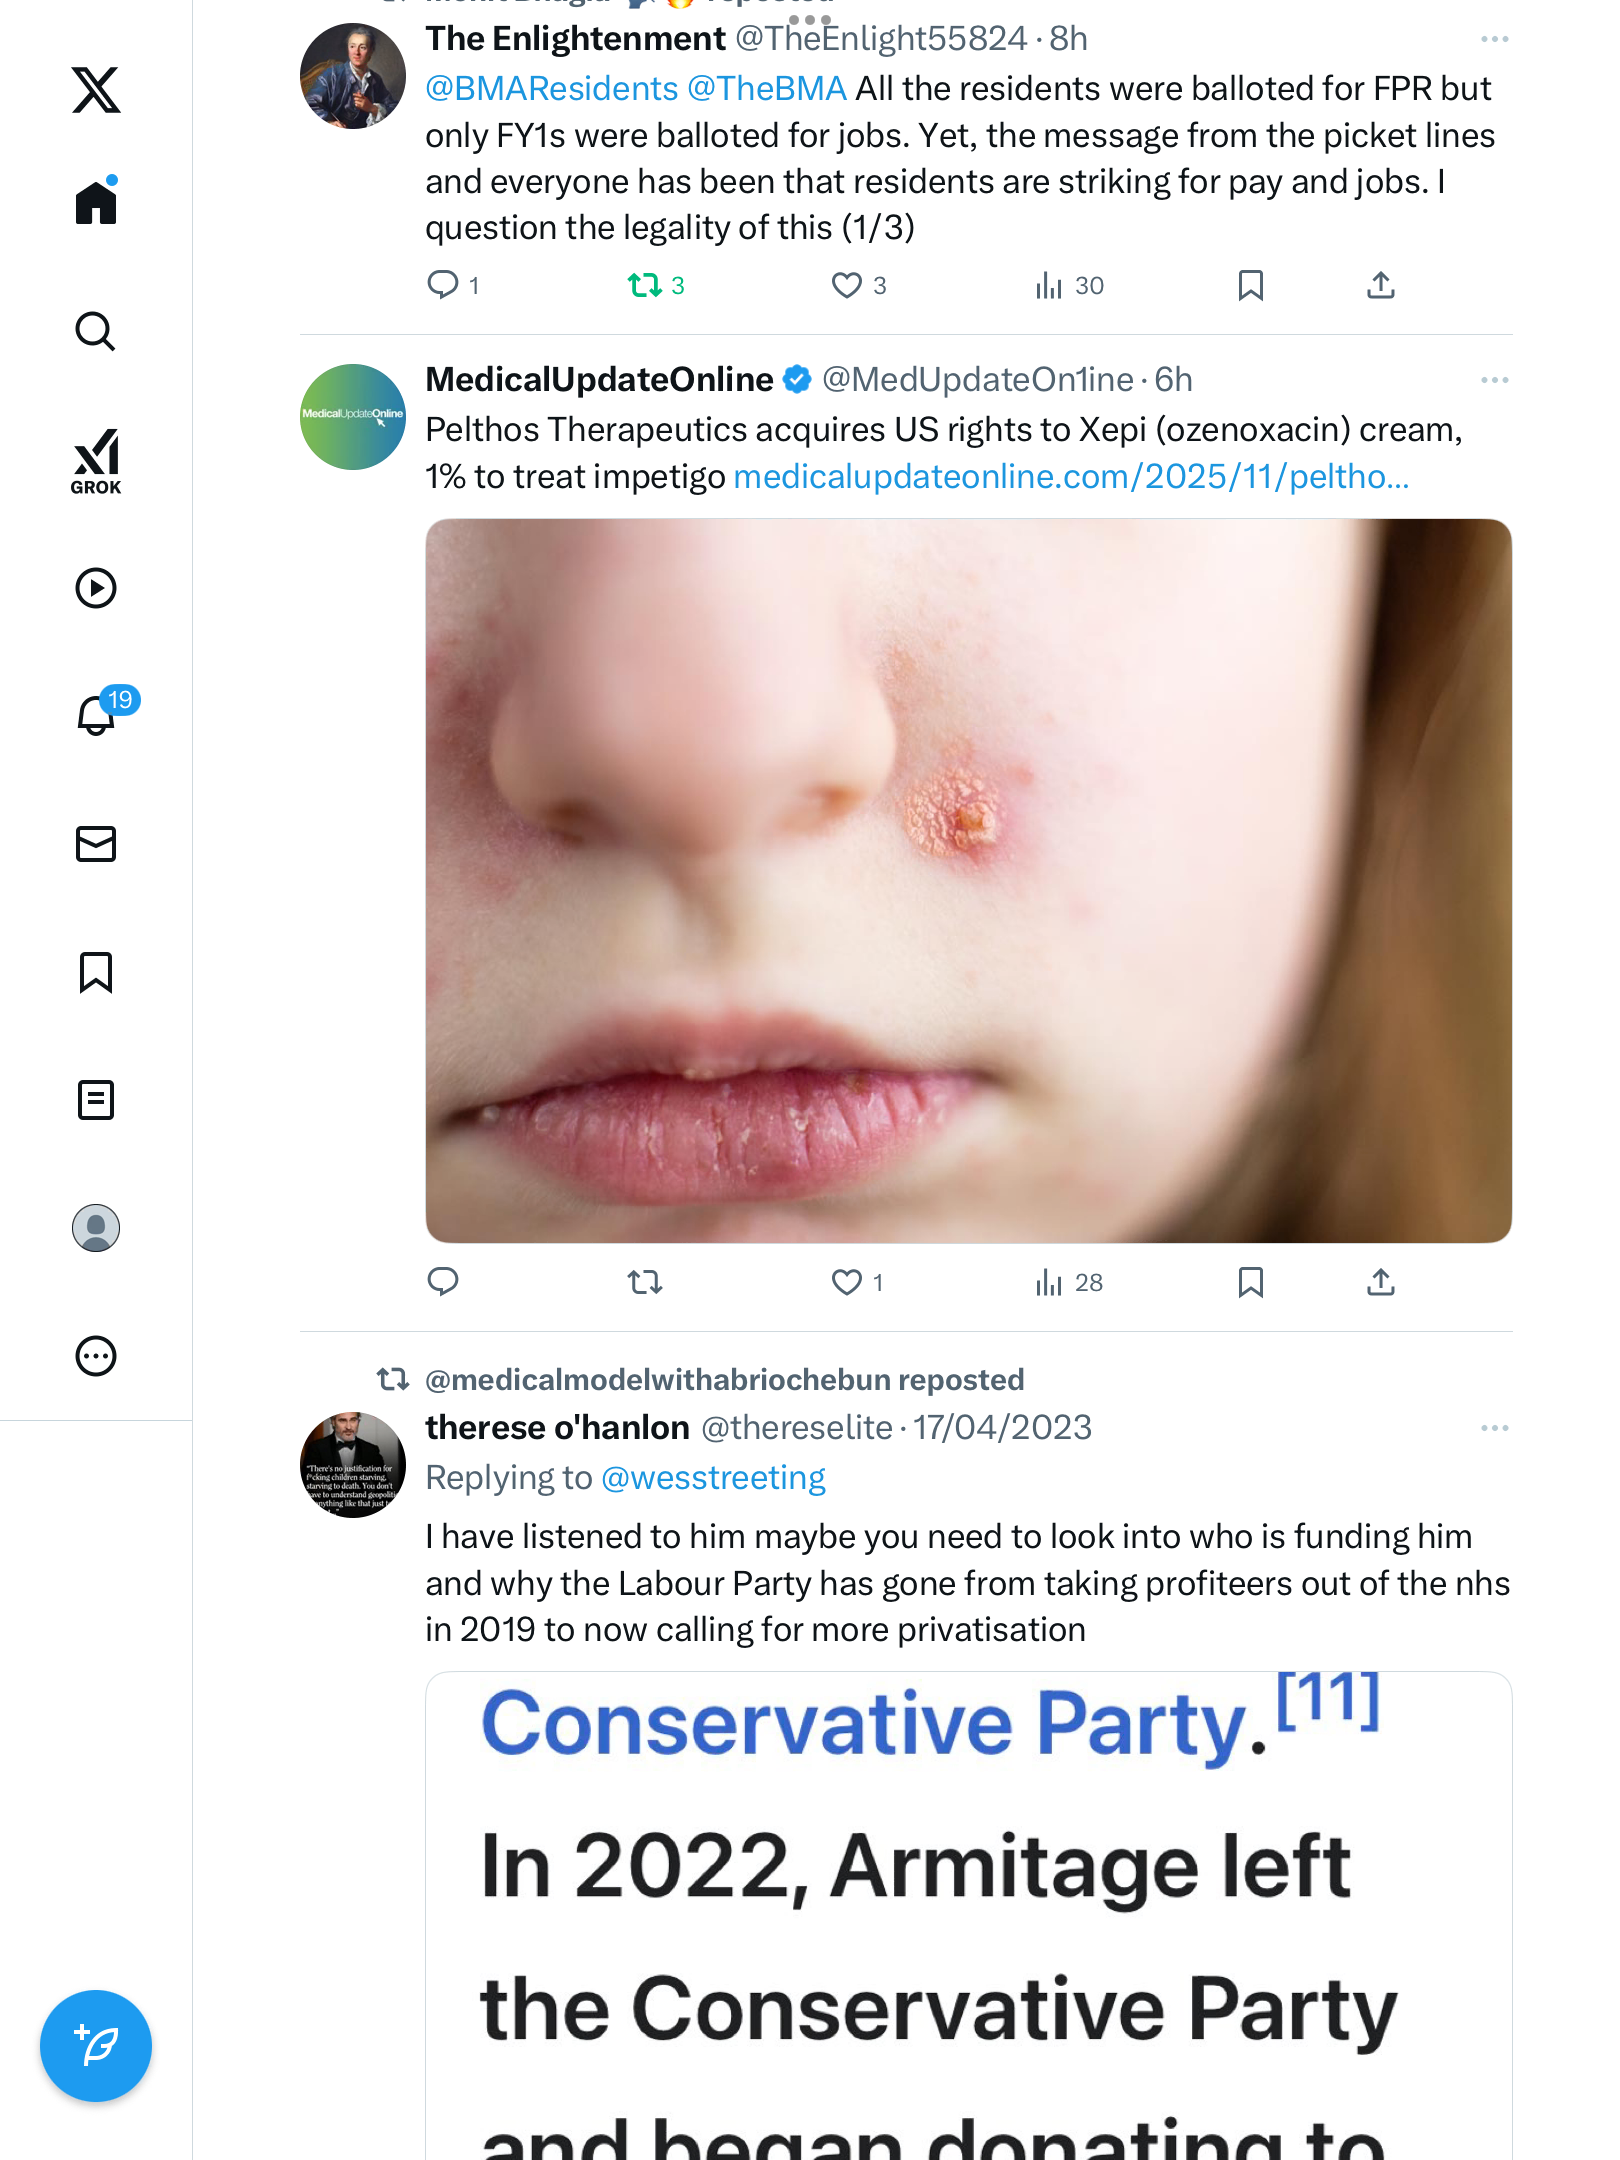The height and width of the screenshot is (2160, 1620).
Task: Open Notifications bell with 19 badge
Action: 97,715
